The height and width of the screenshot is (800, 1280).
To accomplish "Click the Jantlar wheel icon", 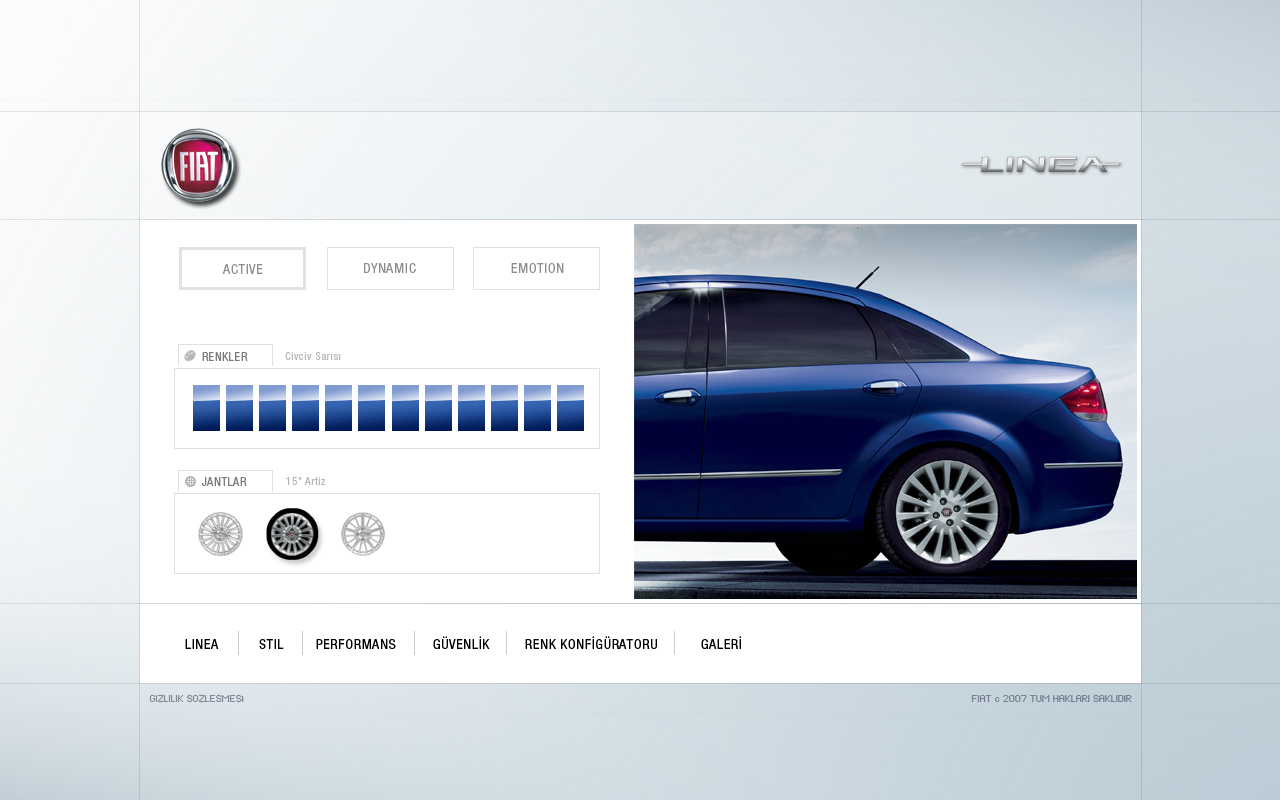I will tap(190, 481).
